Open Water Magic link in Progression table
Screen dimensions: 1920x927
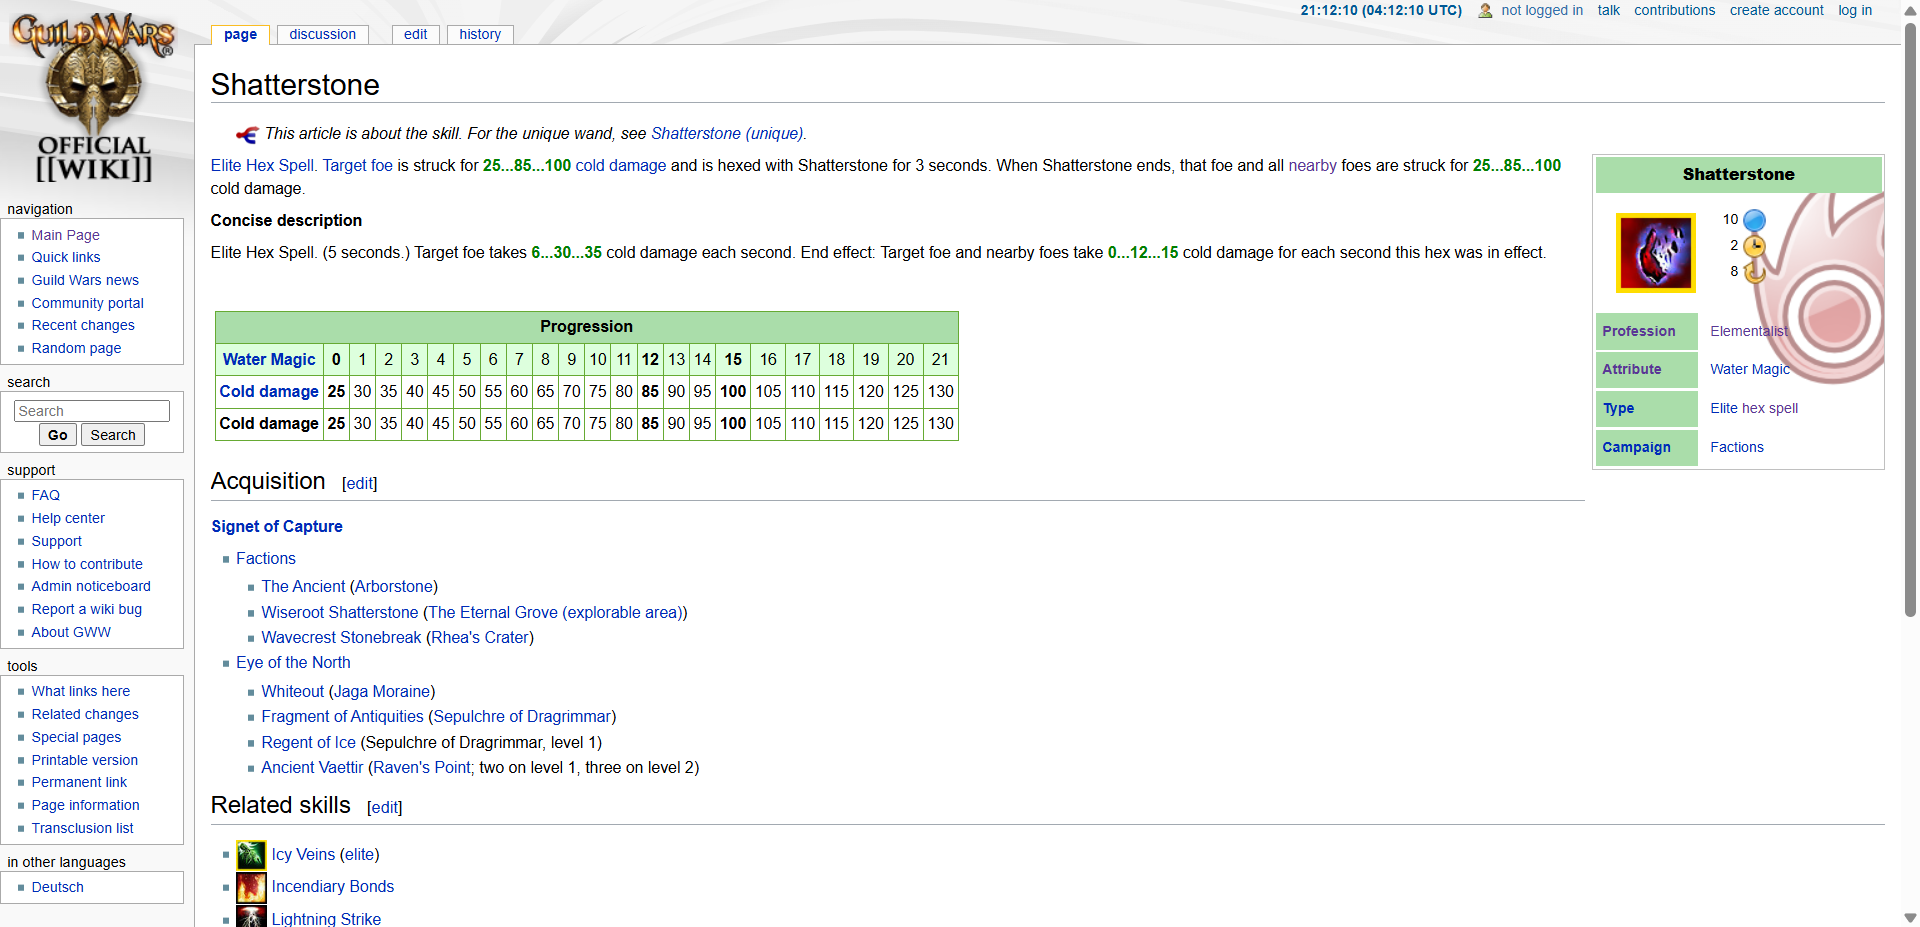[x=269, y=360]
